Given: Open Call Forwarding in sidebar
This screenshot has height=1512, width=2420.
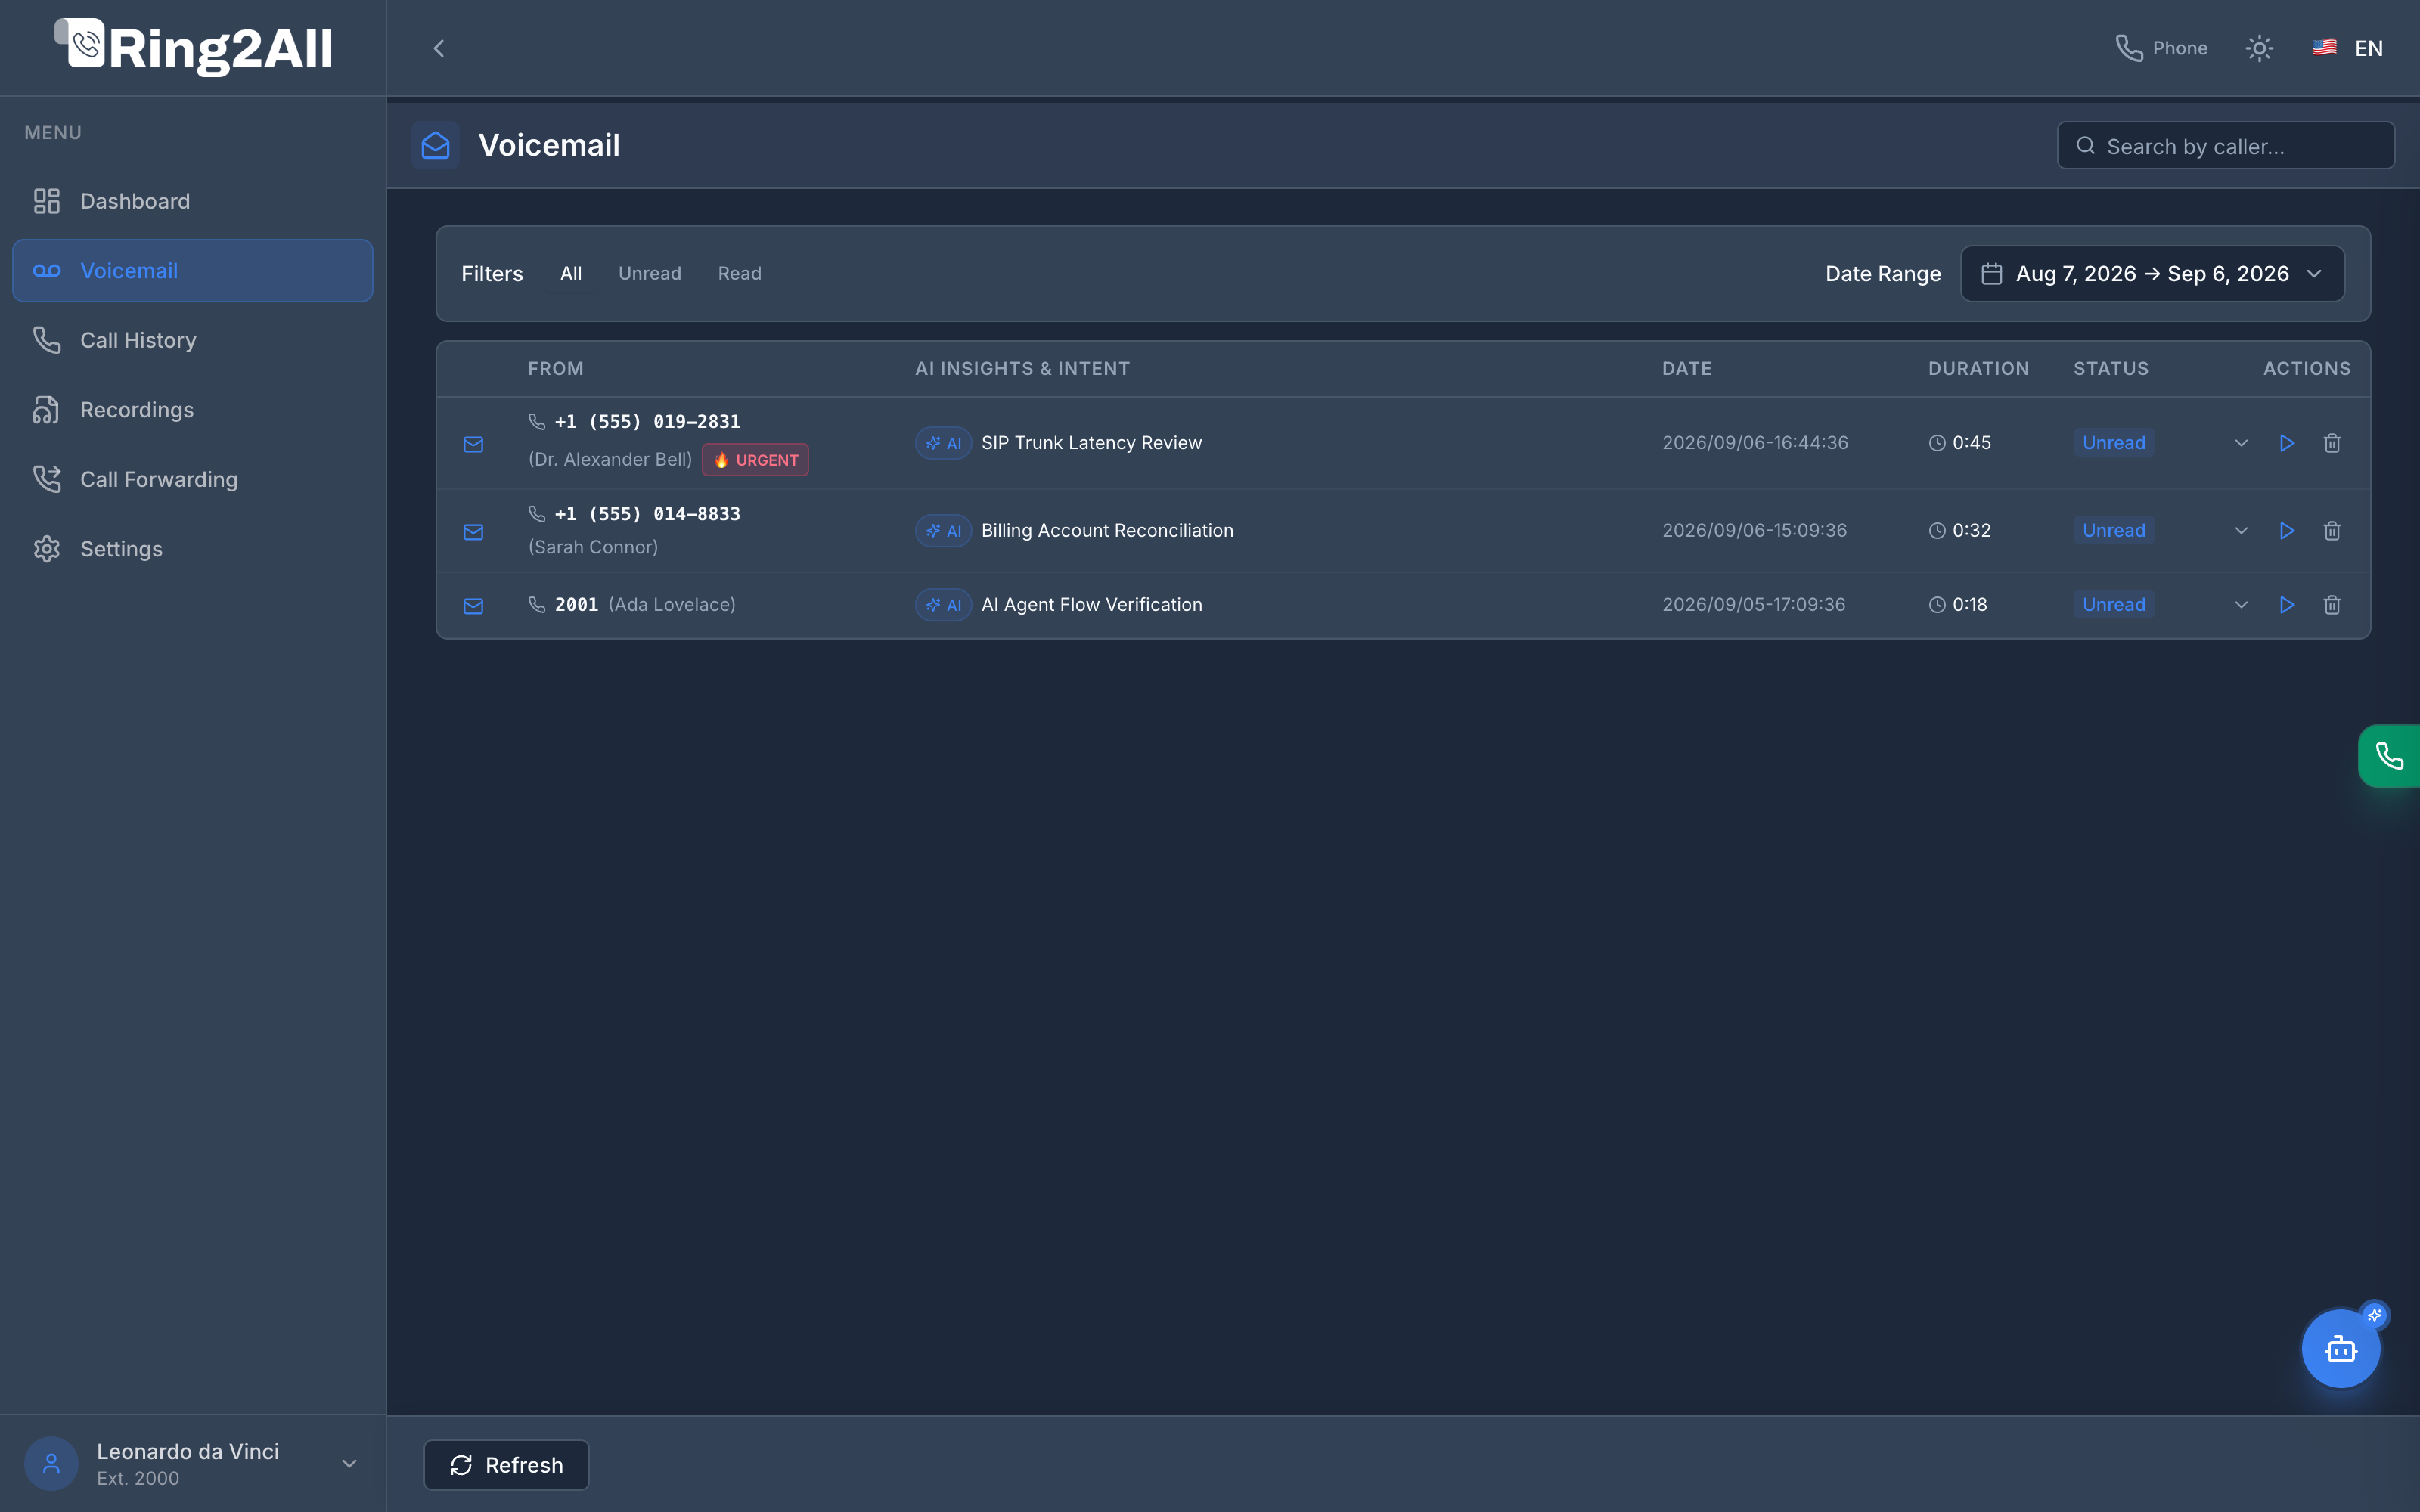Looking at the screenshot, I should point(193,480).
